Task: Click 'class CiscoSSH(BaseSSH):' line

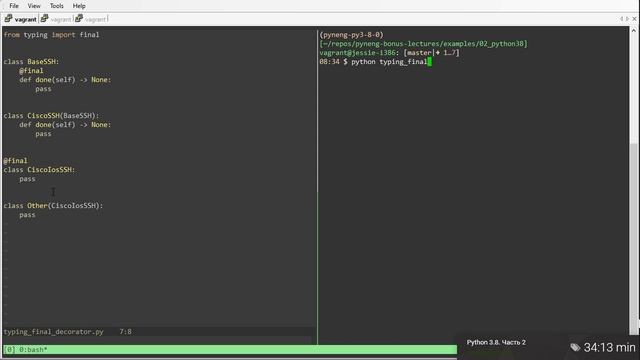Action: pos(51,116)
